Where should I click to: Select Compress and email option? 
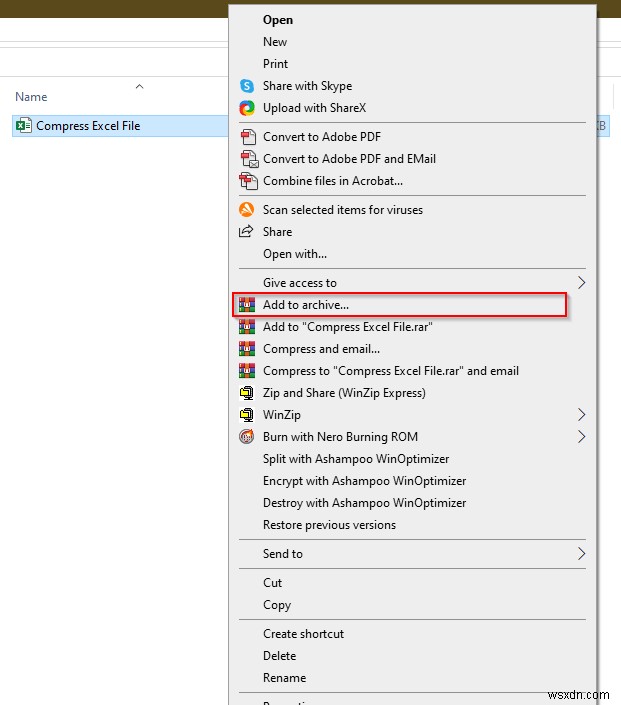[x=321, y=349]
